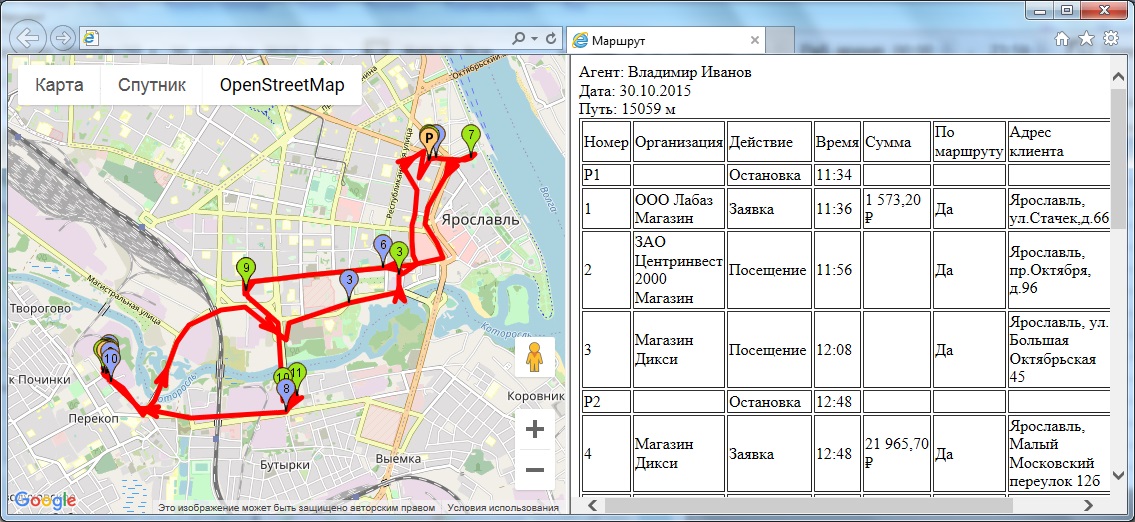
Task: Close the Маршрут tab
Action: 754,41
